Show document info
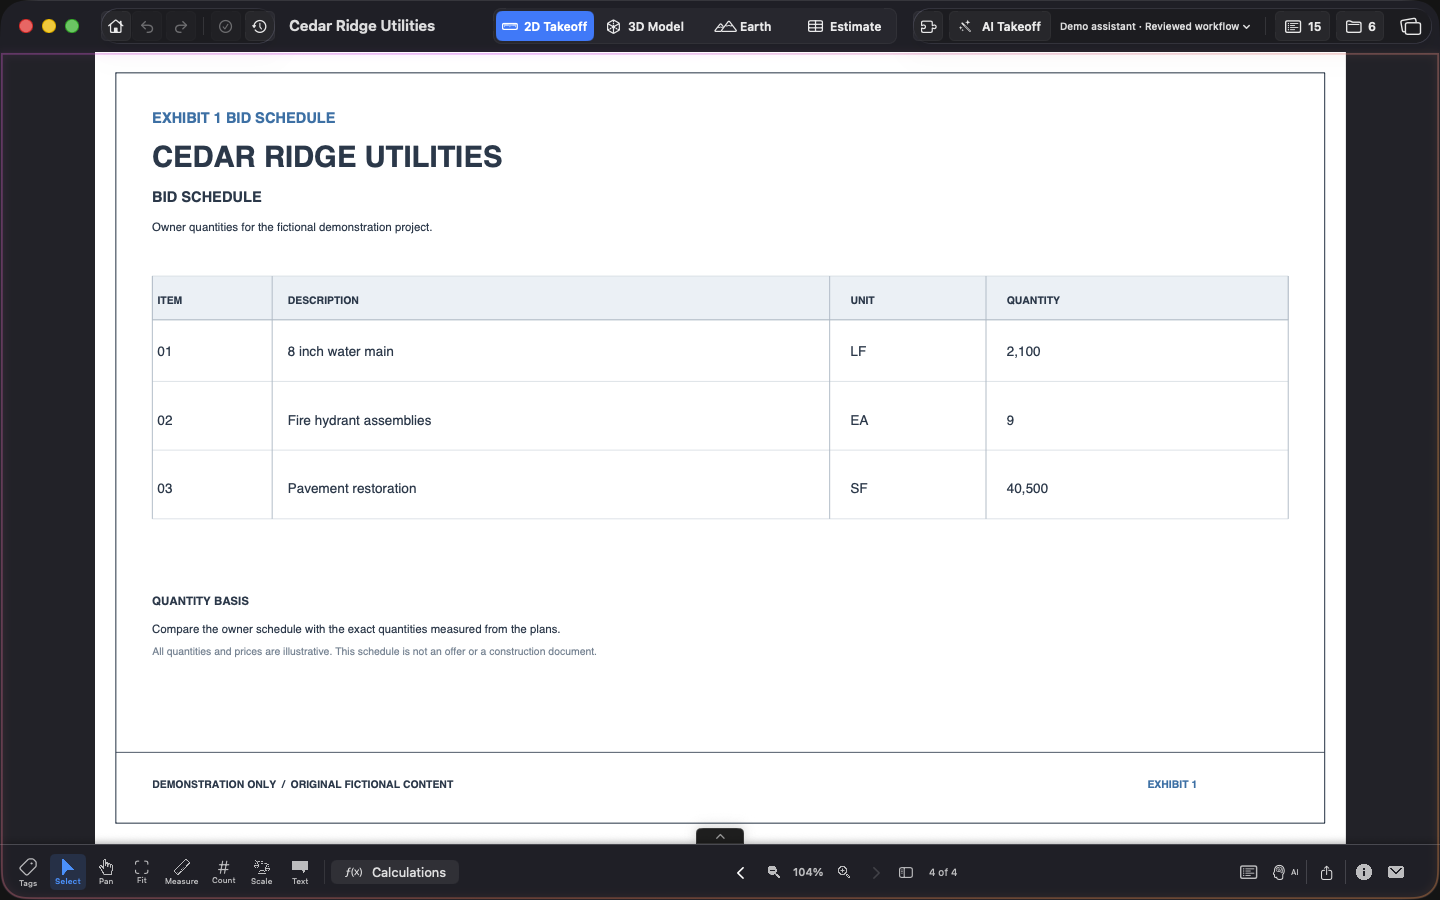The image size is (1440, 900). tap(1364, 872)
